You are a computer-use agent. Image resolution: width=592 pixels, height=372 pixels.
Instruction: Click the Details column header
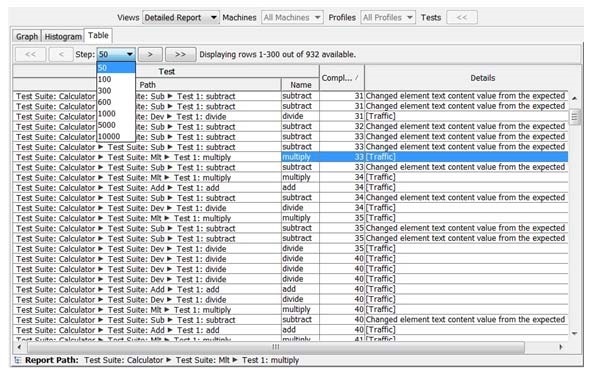(482, 78)
